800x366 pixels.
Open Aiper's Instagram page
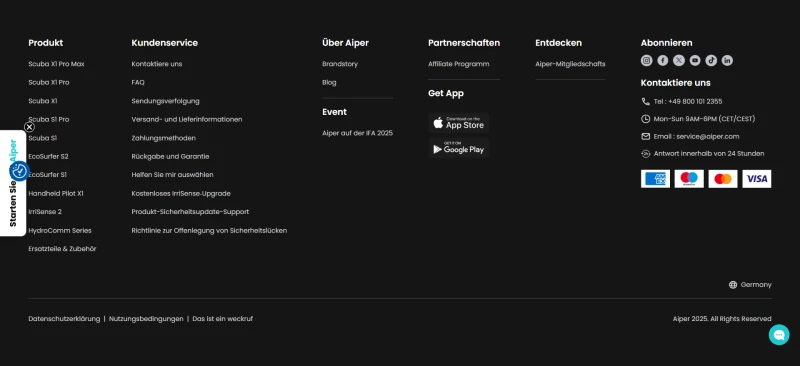coord(646,61)
